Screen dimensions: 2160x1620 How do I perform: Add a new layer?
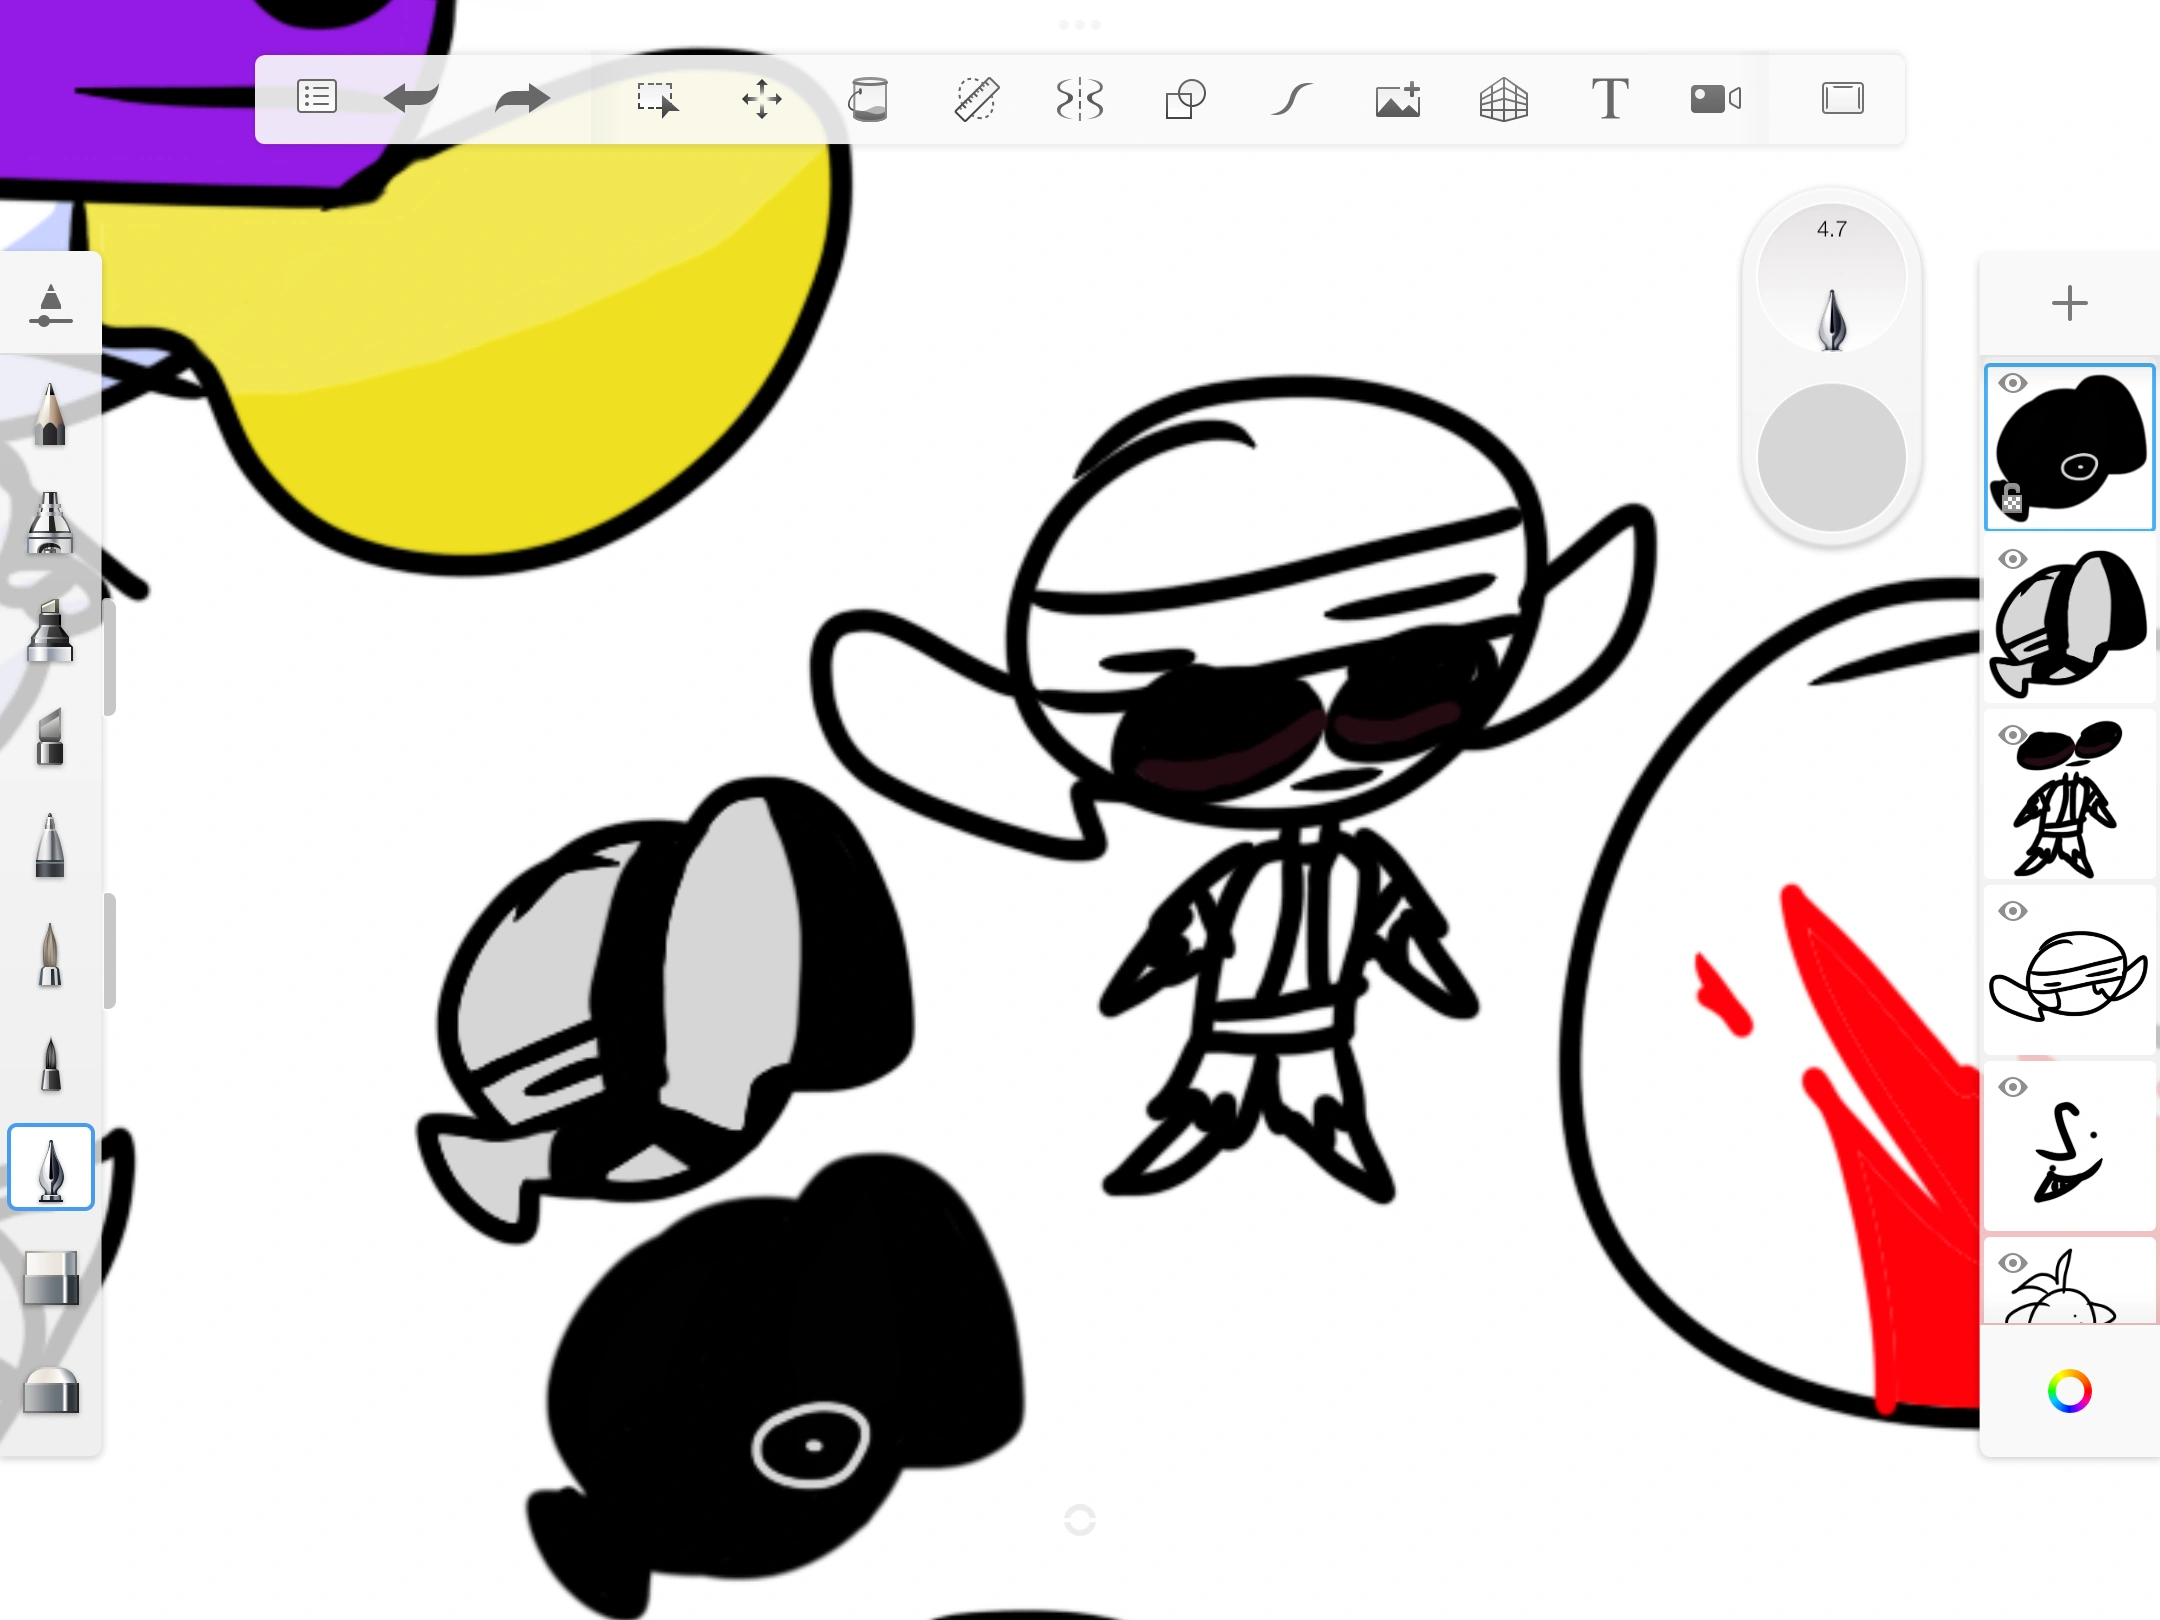[2069, 303]
